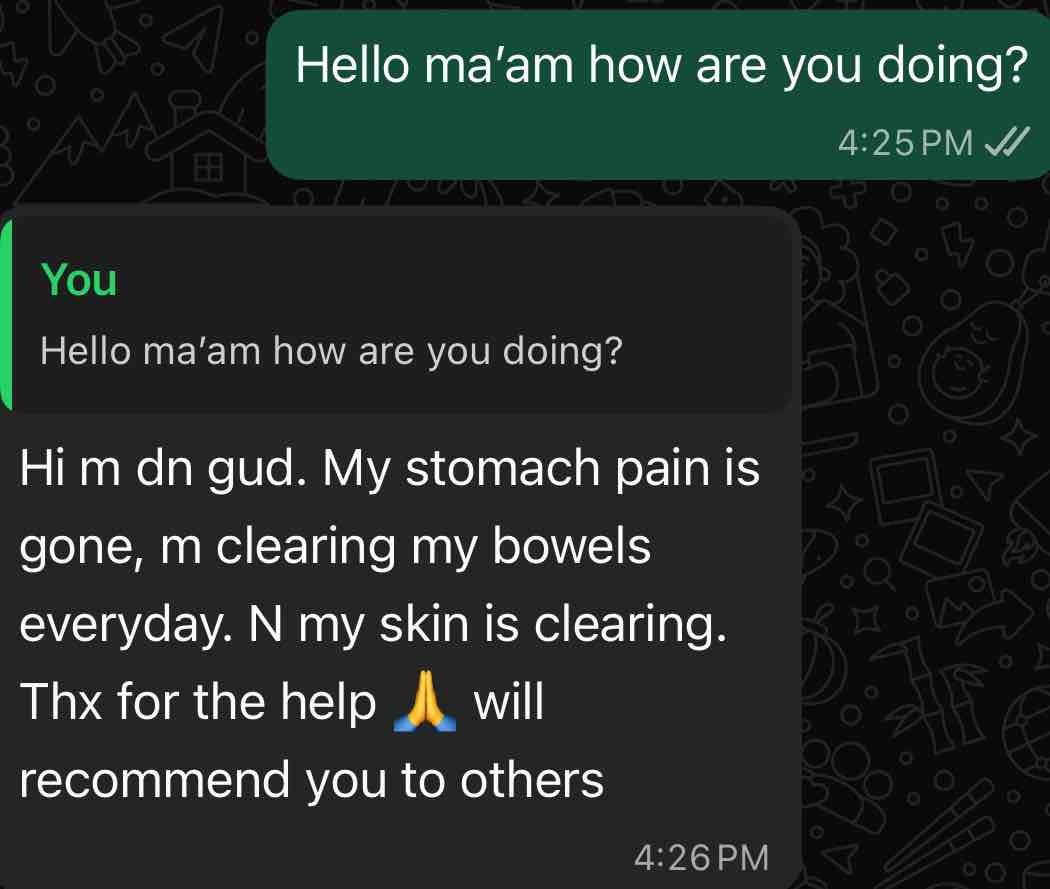Viewport: 1050px width, 889px height.
Task: Tap the 4:26 PM timestamp
Action: pyautogui.click(x=701, y=858)
